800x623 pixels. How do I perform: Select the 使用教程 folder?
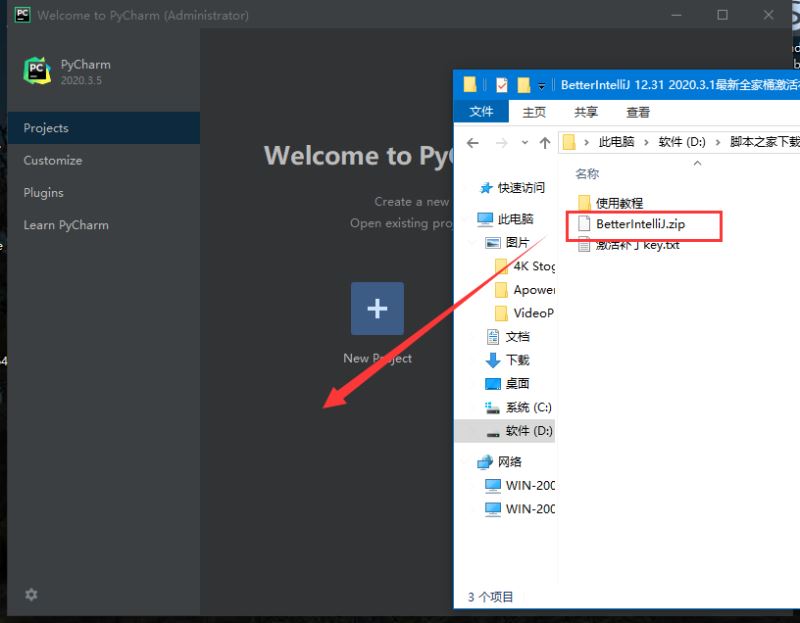click(619, 203)
